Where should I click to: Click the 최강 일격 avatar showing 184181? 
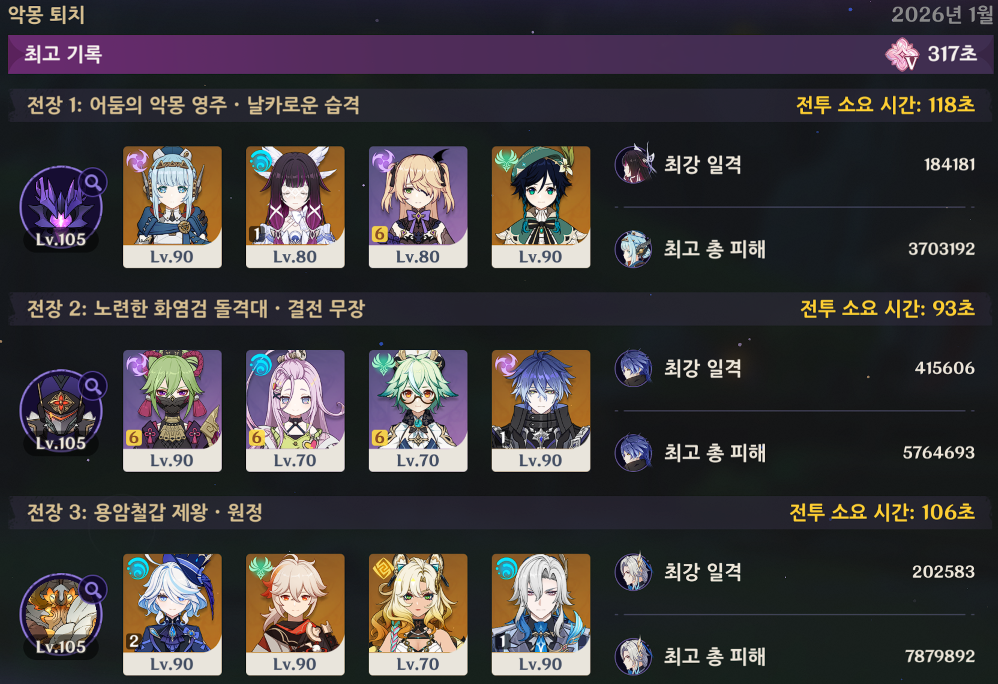coord(634,164)
